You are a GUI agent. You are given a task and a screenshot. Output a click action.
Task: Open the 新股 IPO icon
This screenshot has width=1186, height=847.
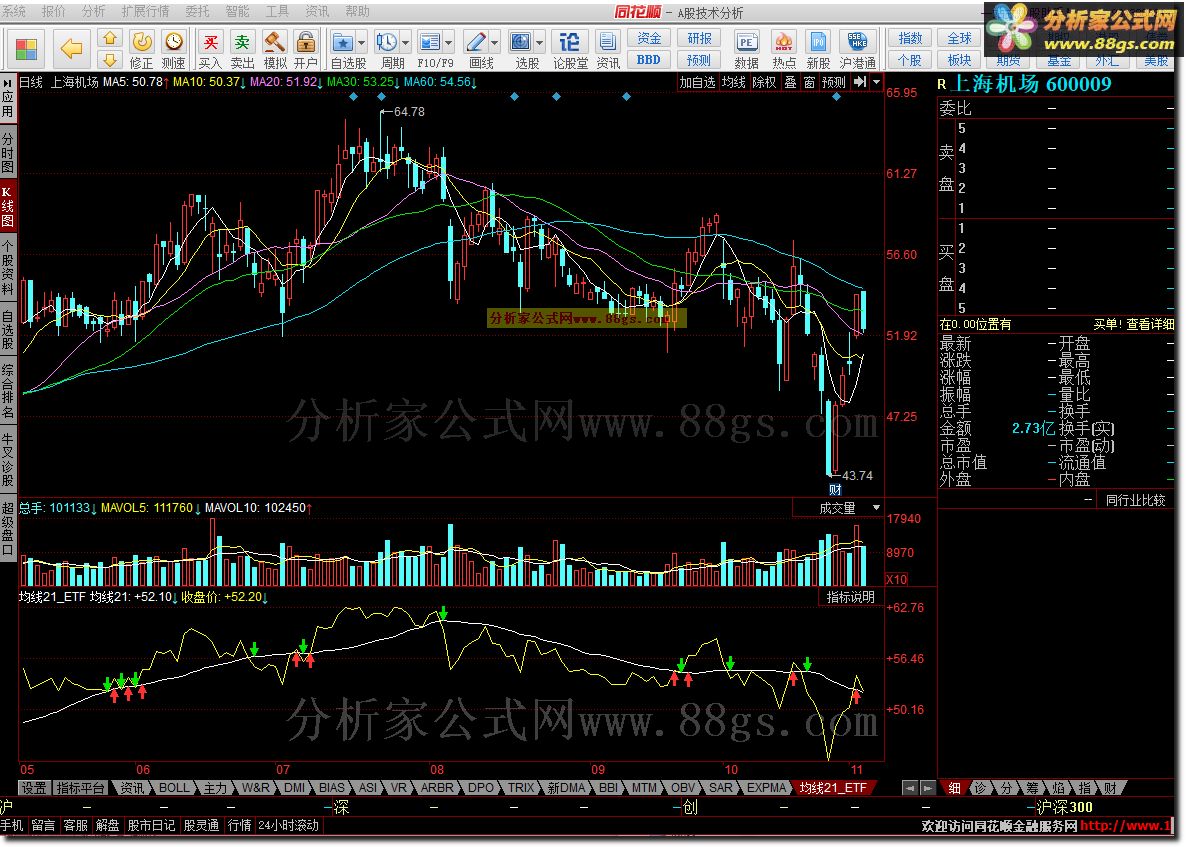click(x=818, y=50)
